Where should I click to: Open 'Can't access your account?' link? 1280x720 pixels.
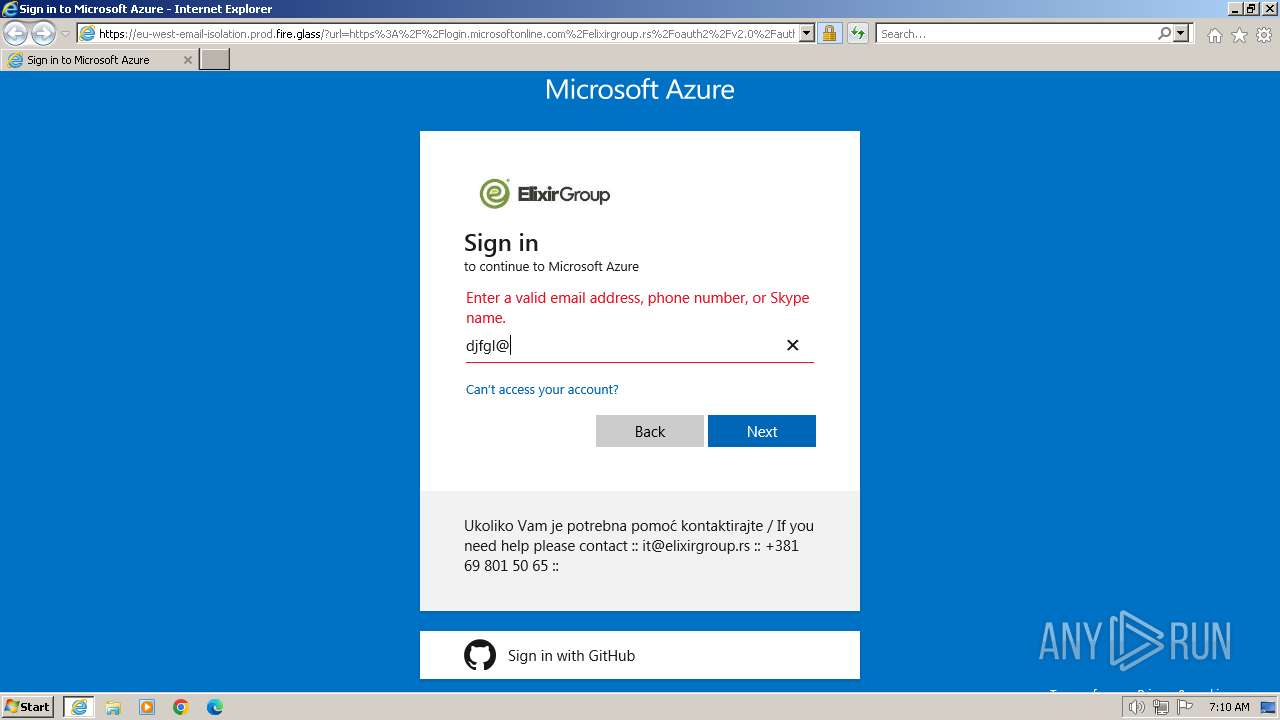542,390
